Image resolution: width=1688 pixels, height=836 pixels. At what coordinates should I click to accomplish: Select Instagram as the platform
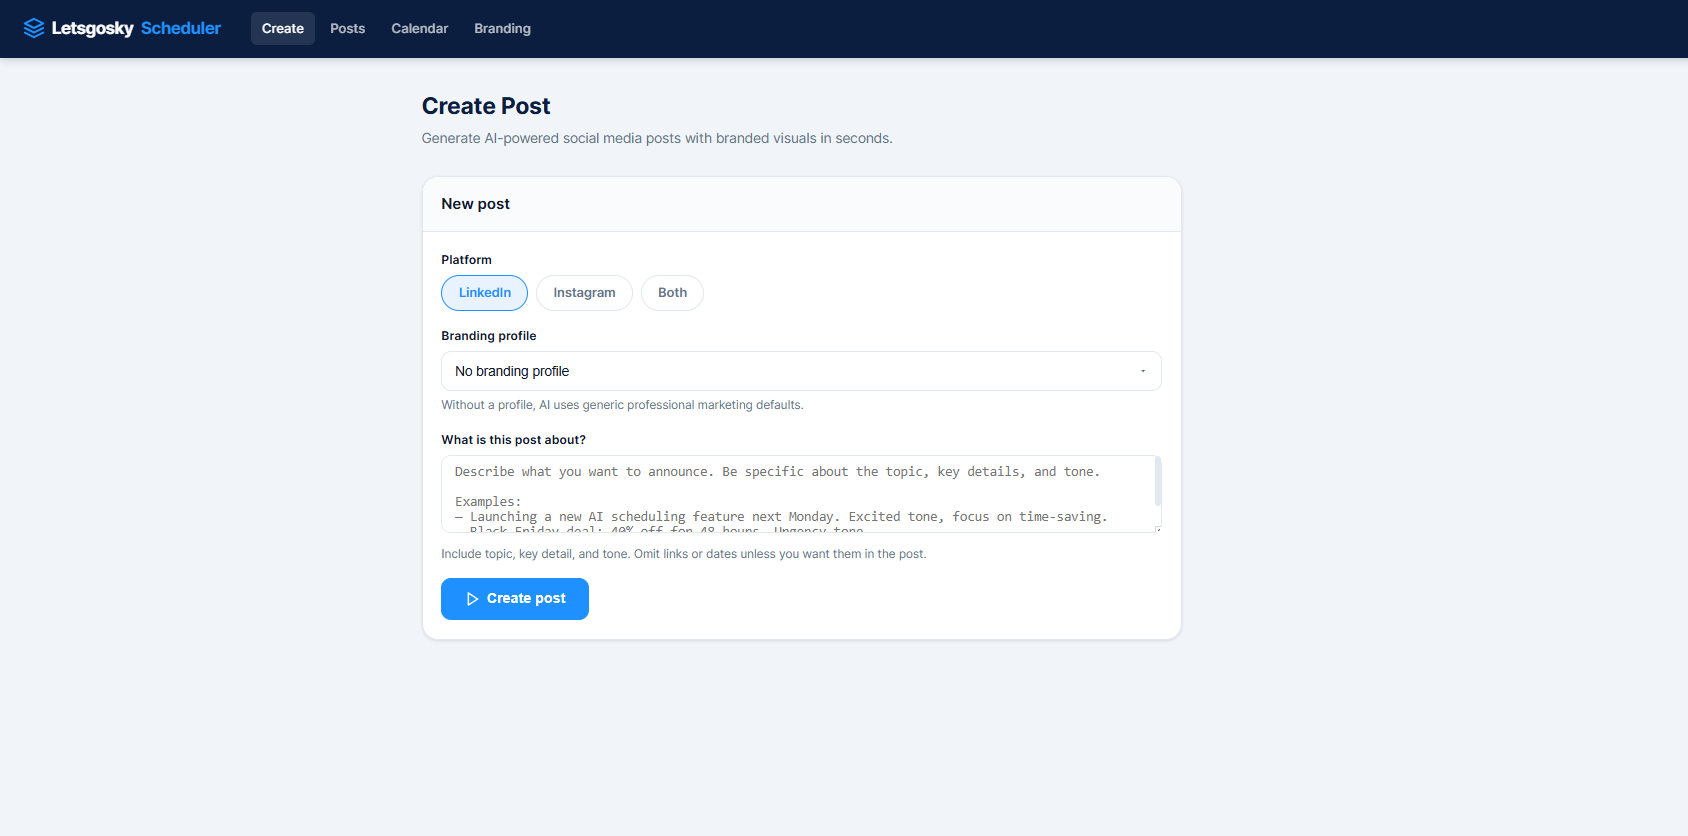pyautogui.click(x=584, y=292)
